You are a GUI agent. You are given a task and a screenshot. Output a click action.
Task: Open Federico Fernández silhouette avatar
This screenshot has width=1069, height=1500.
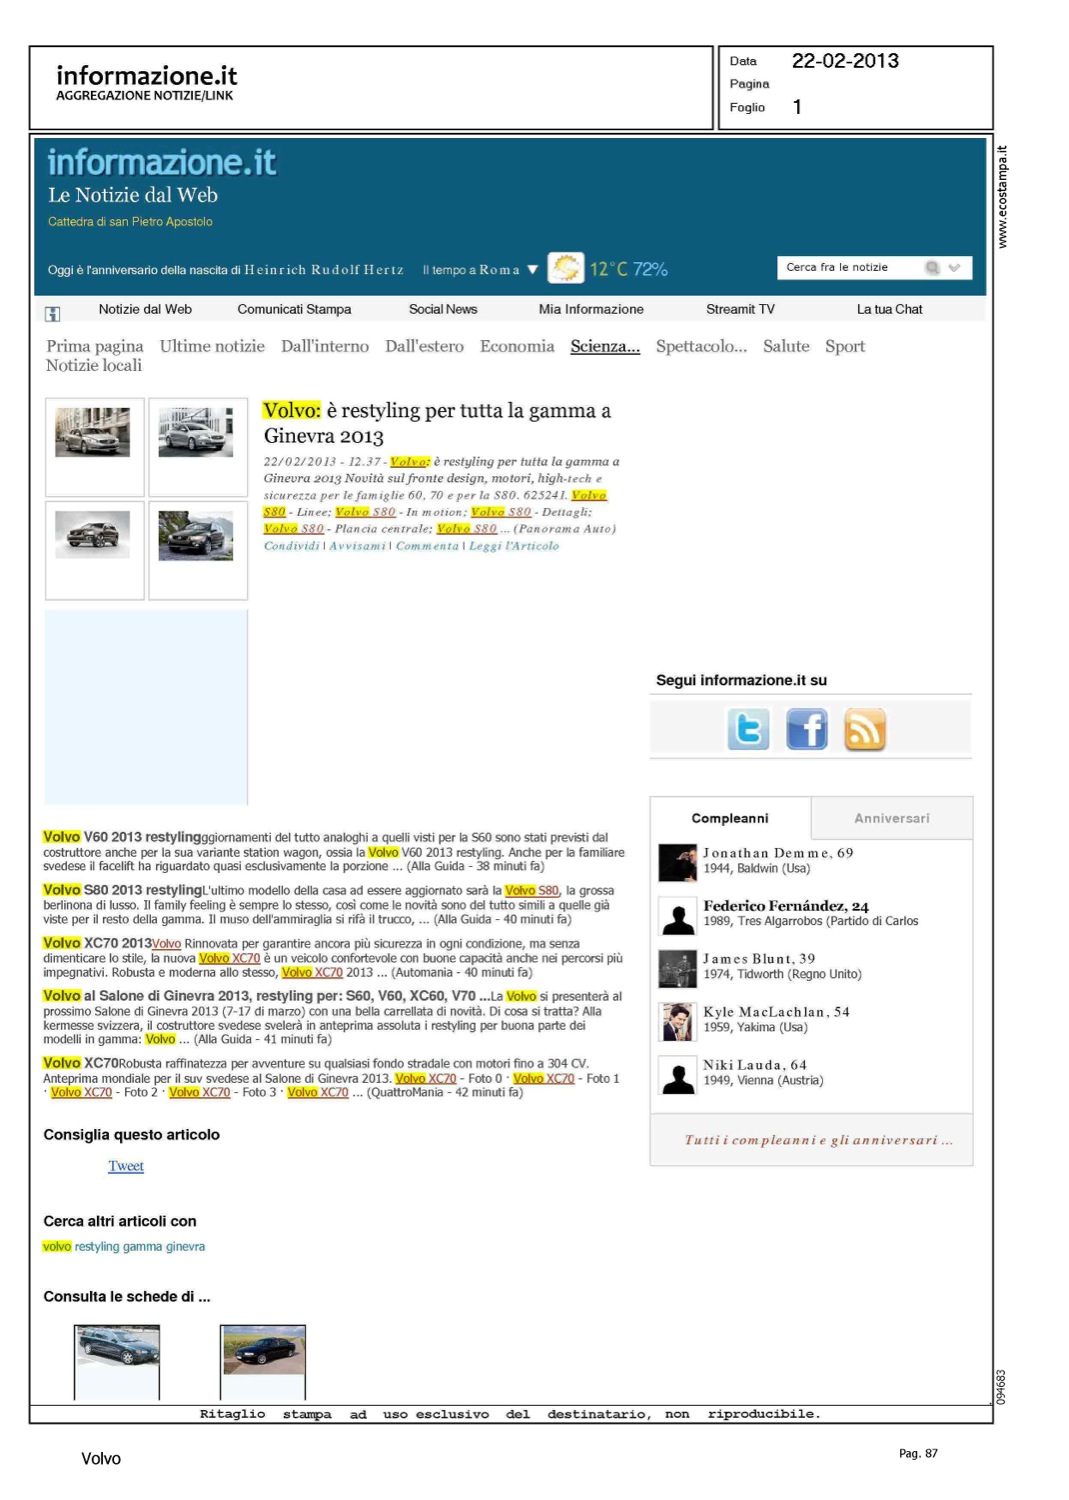[678, 915]
